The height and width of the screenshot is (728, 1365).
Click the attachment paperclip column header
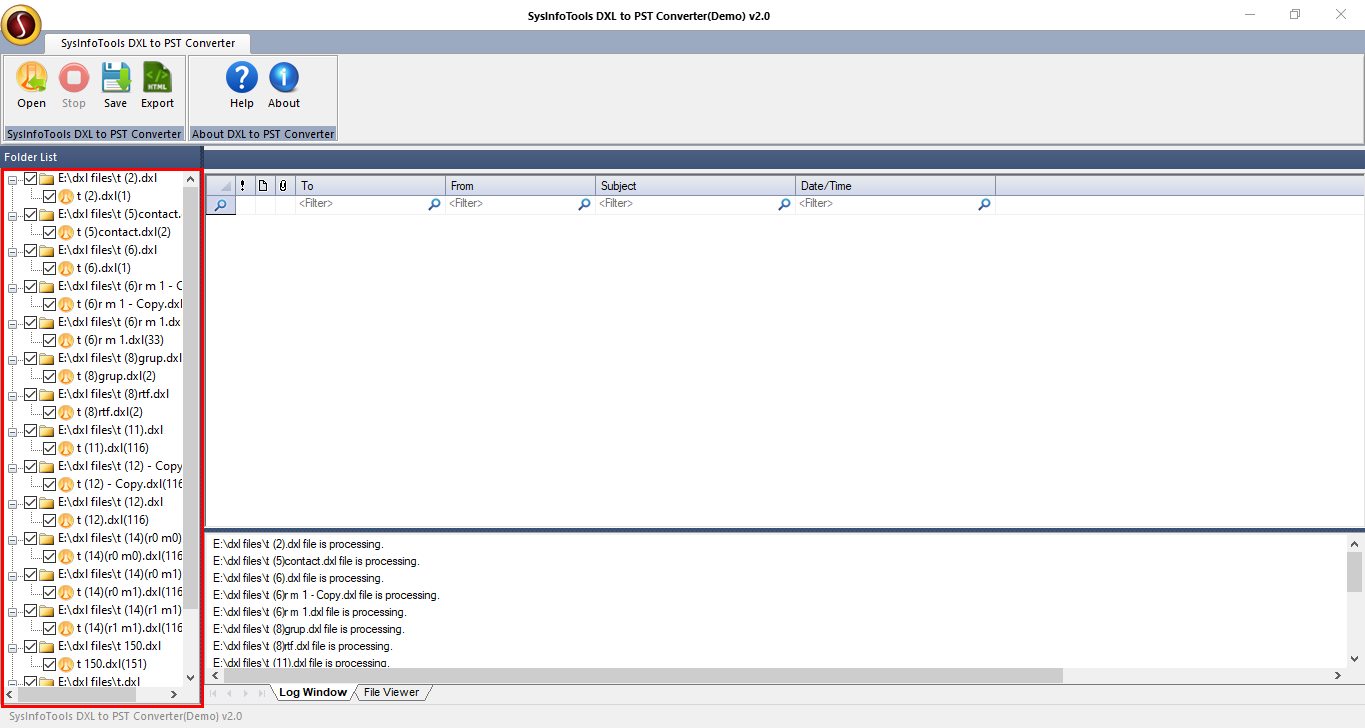coord(283,186)
